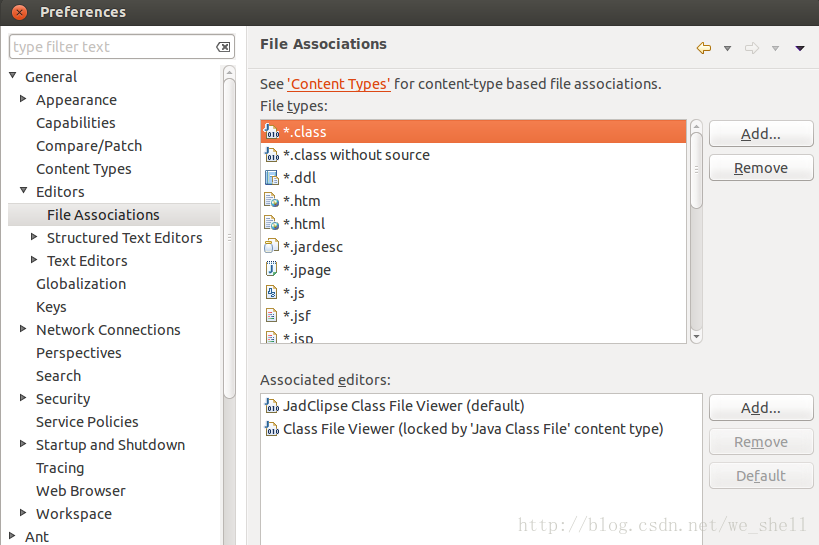Open the back history dropdown arrow
The width and height of the screenshot is (819, 545).
coord(727,49)
